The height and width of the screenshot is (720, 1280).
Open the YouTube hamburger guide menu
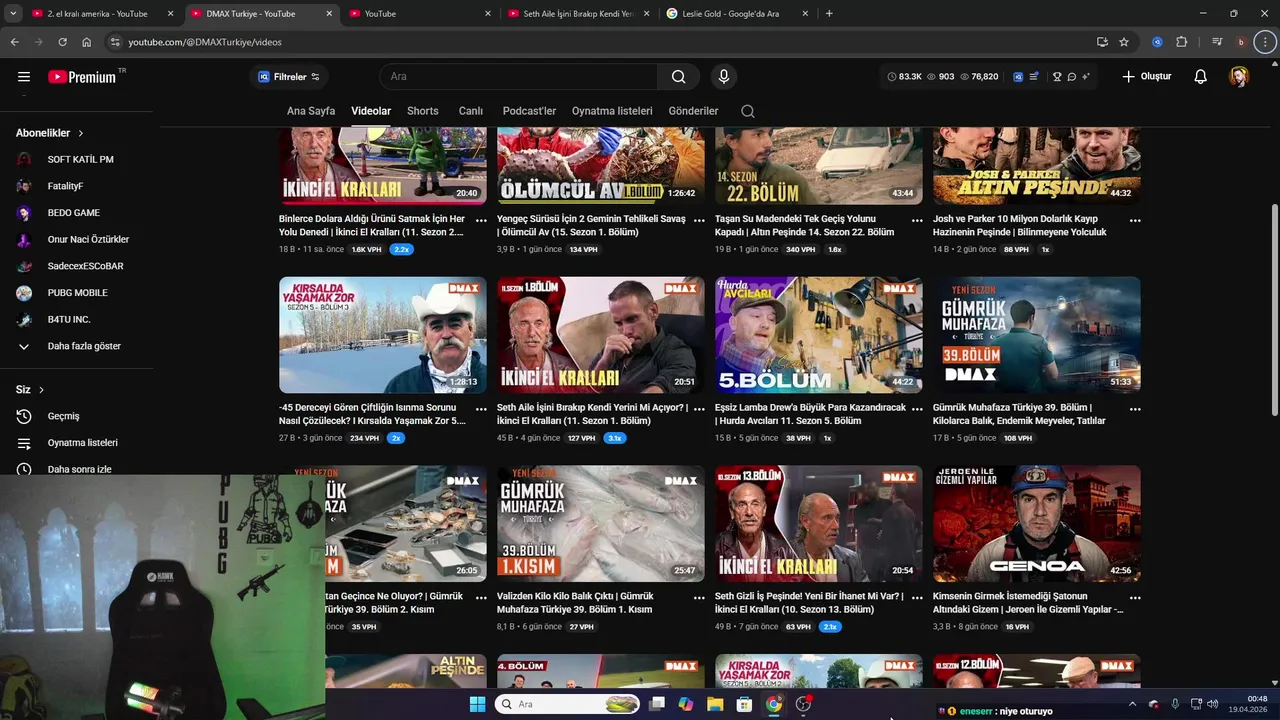click(x=24, y=77)
